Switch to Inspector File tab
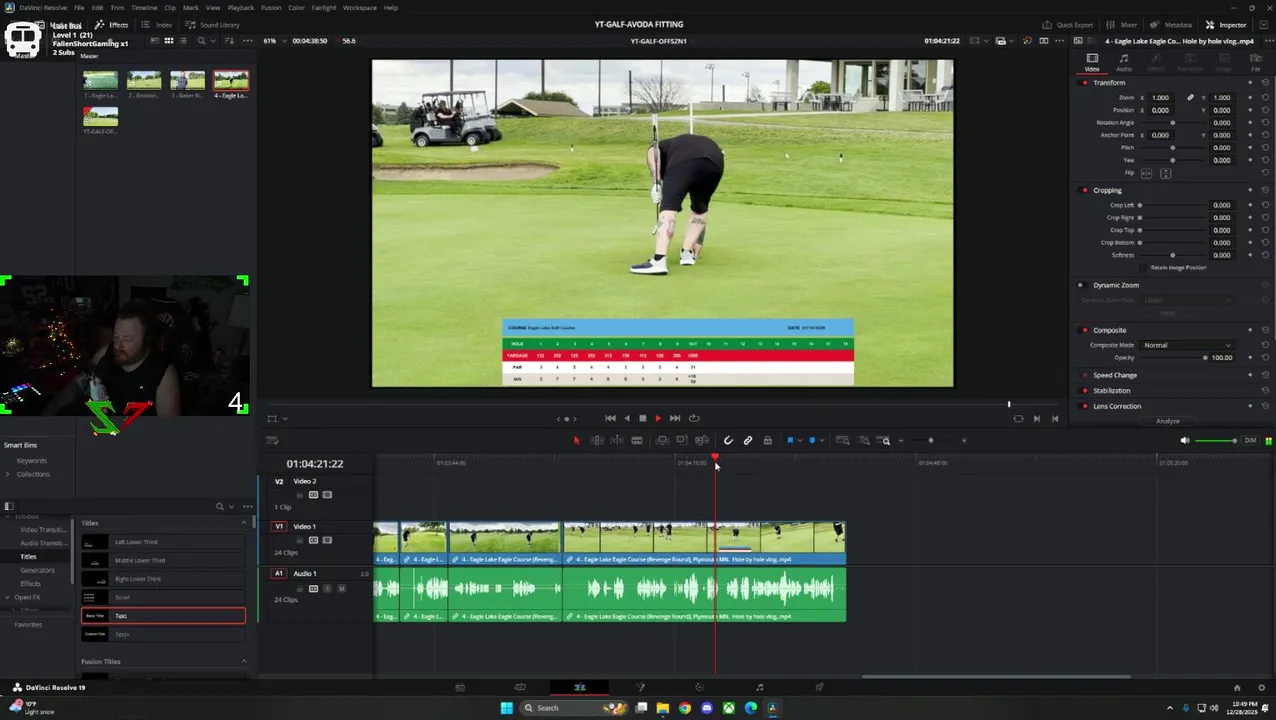This screenshot has height=720, width=1276. tap(1255, 62)
